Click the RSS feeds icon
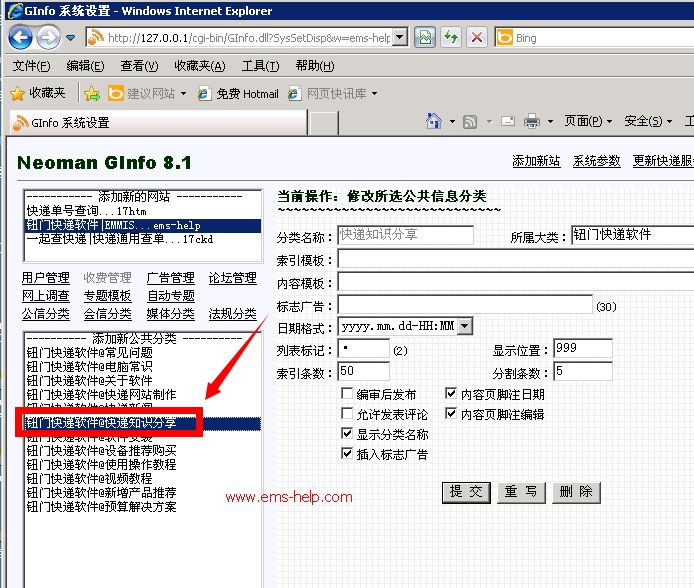694x588 pixels. [x=470, y=121]
